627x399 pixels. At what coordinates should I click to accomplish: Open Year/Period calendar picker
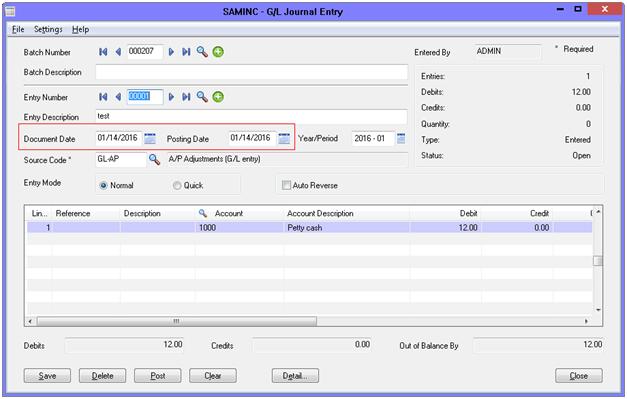[401, 138]
